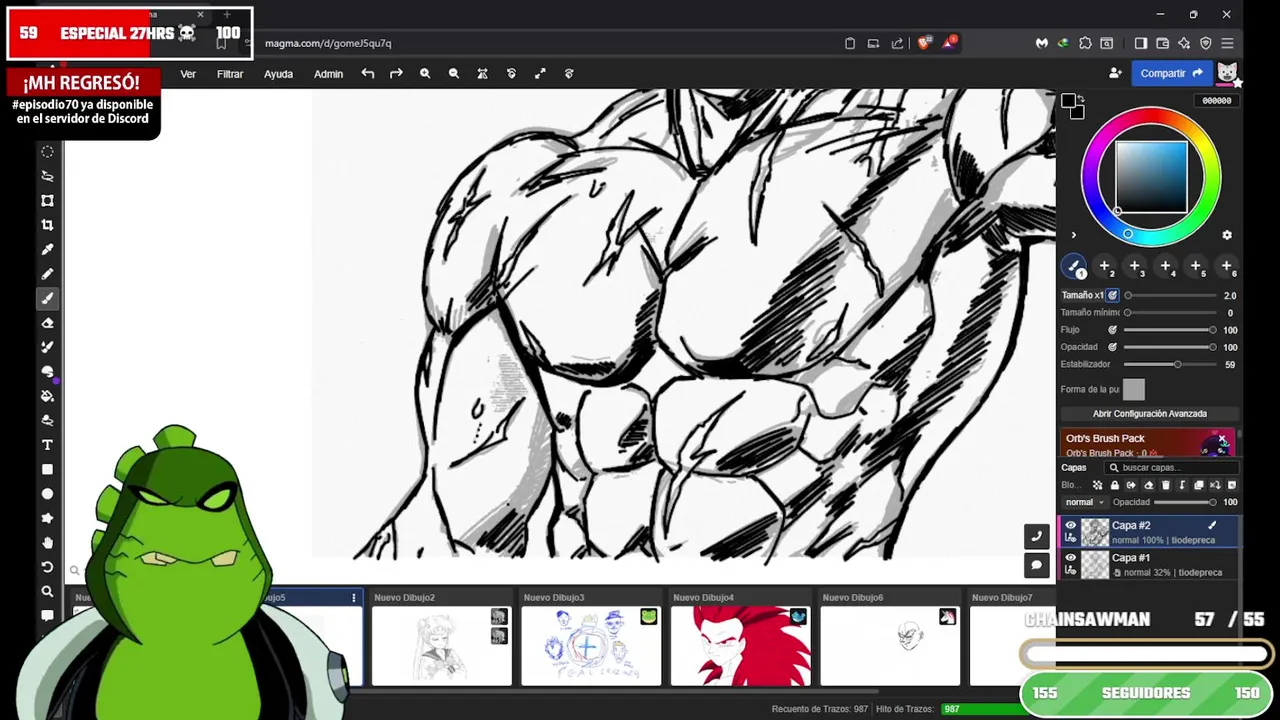Zoom in on the canvas
Viewport: 1280px width, 720px height.
tap(425, 73)
